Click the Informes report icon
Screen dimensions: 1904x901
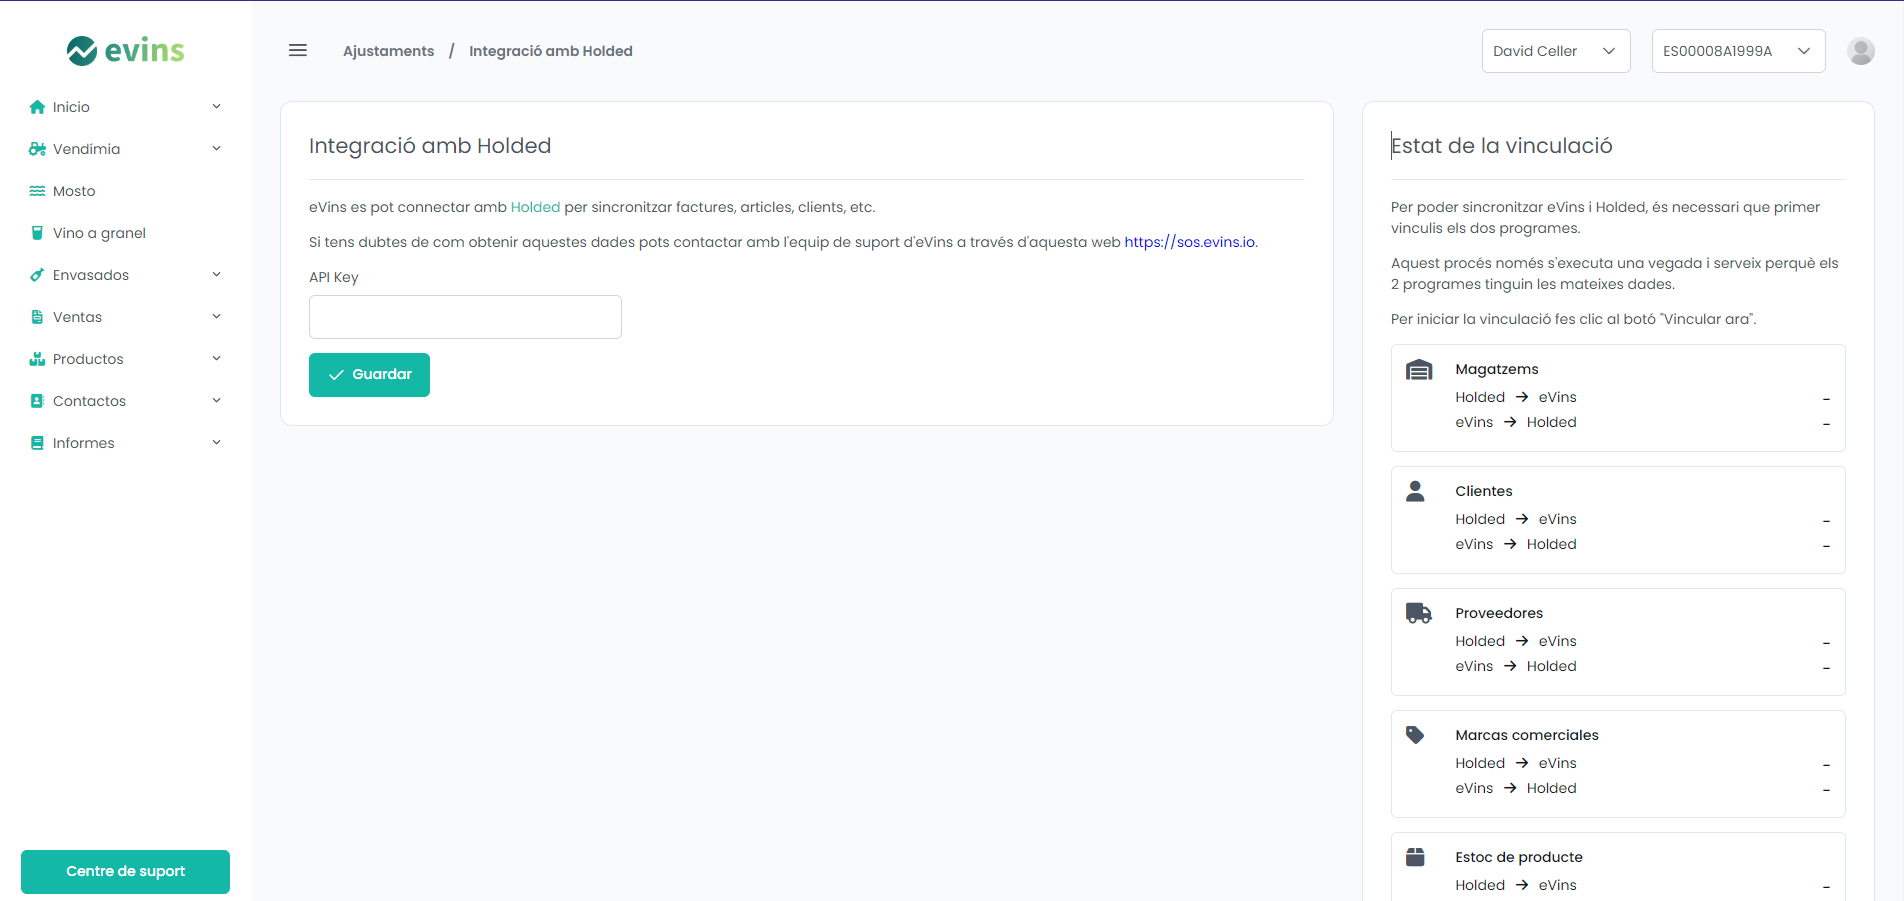pyautogui.click(x=37, y=443)
